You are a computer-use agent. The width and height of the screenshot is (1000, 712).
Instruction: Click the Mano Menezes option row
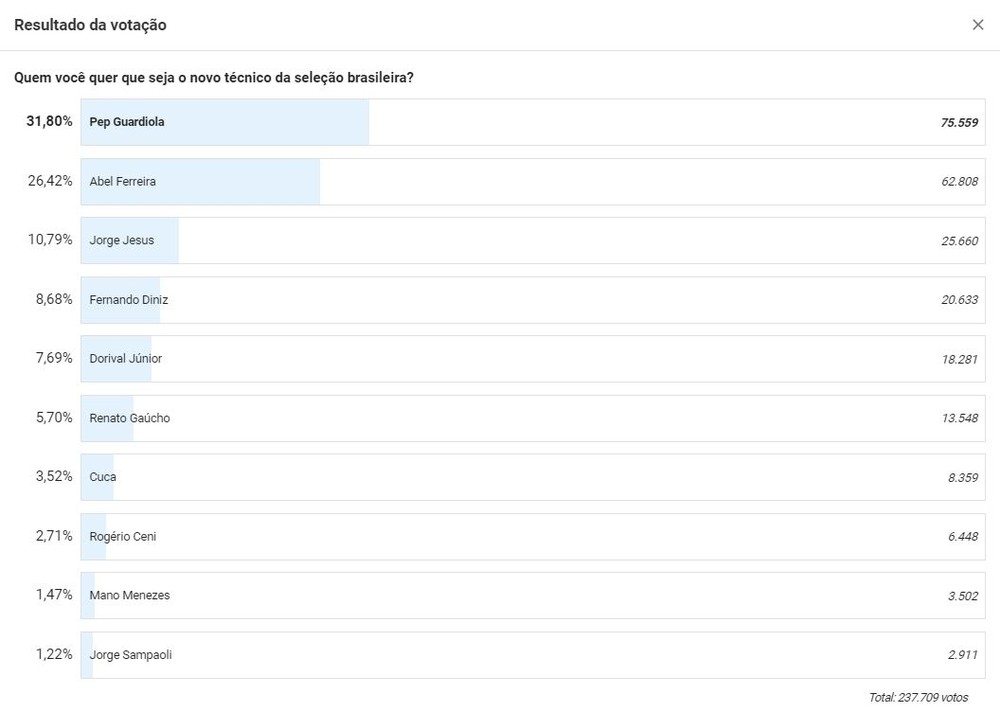(532, 595)
